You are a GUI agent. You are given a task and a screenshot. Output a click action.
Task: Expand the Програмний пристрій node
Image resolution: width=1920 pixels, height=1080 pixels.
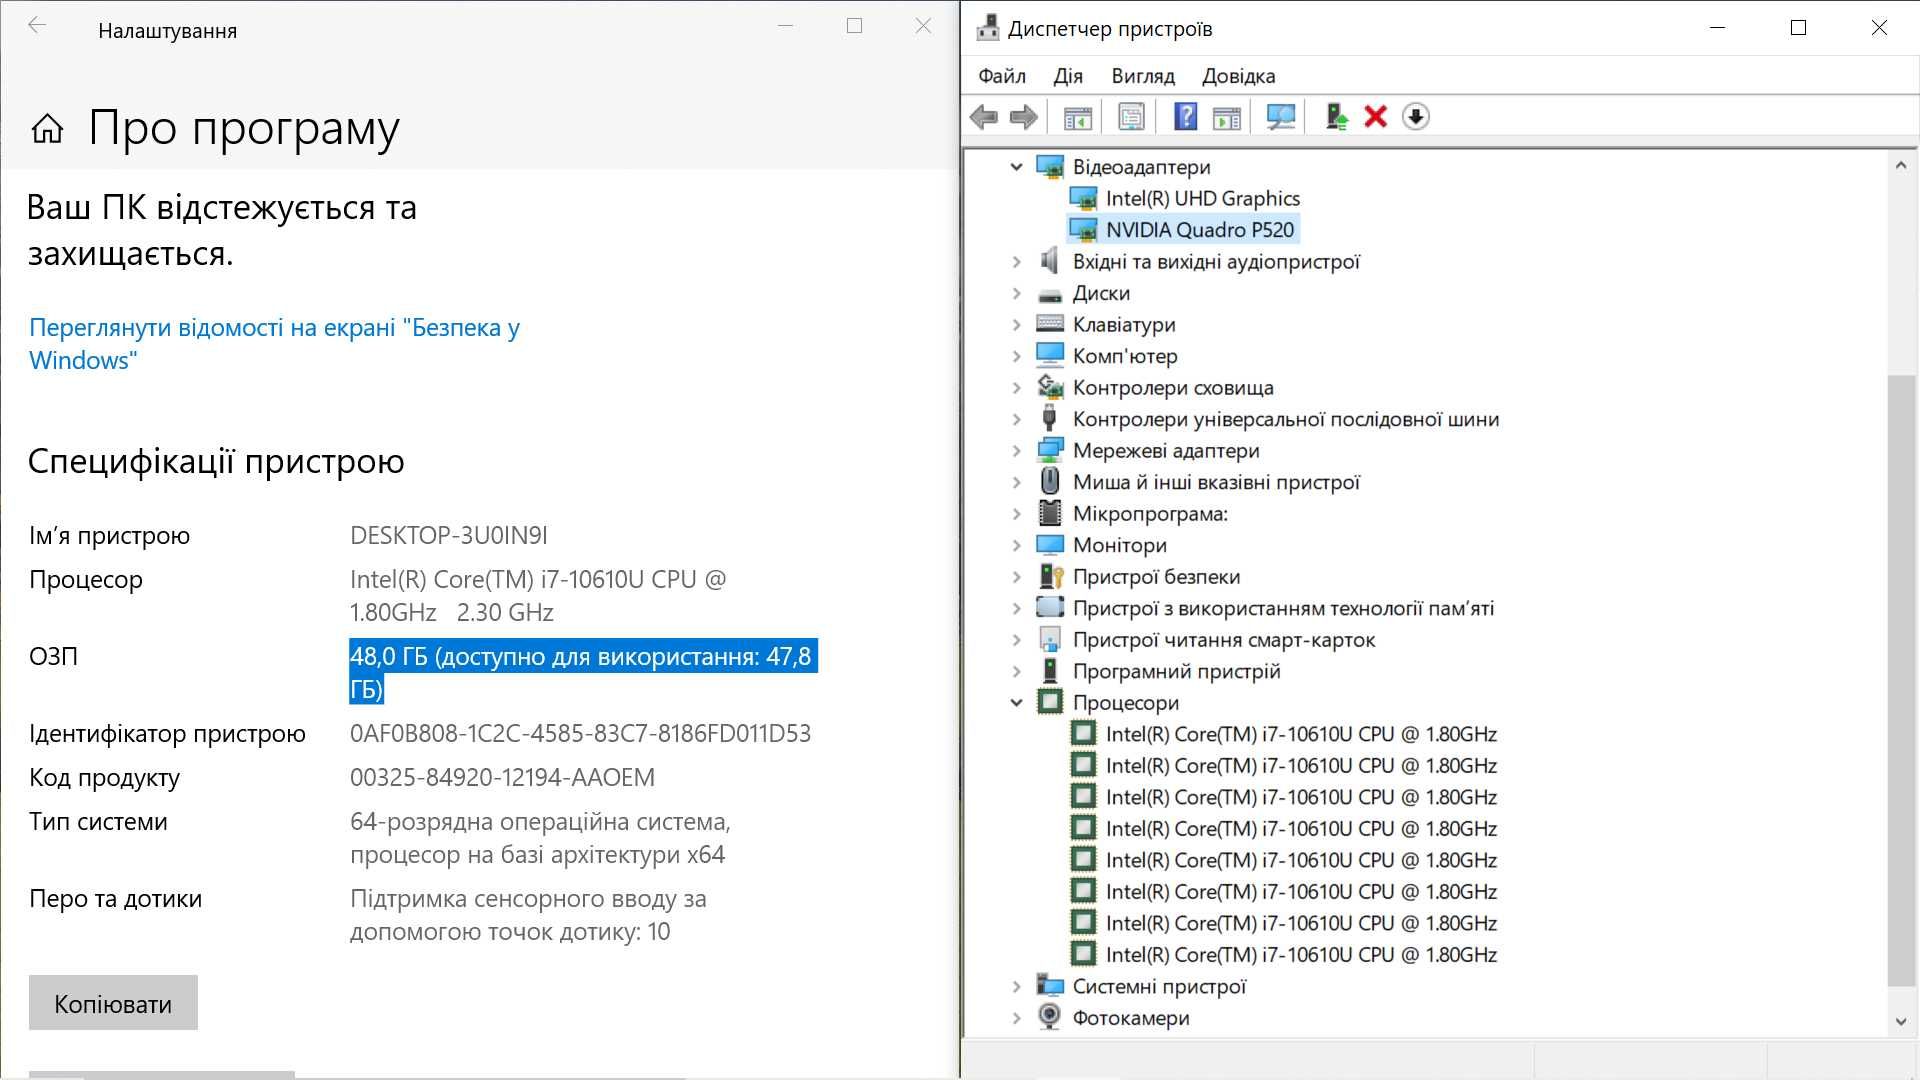click(1016, 671)
